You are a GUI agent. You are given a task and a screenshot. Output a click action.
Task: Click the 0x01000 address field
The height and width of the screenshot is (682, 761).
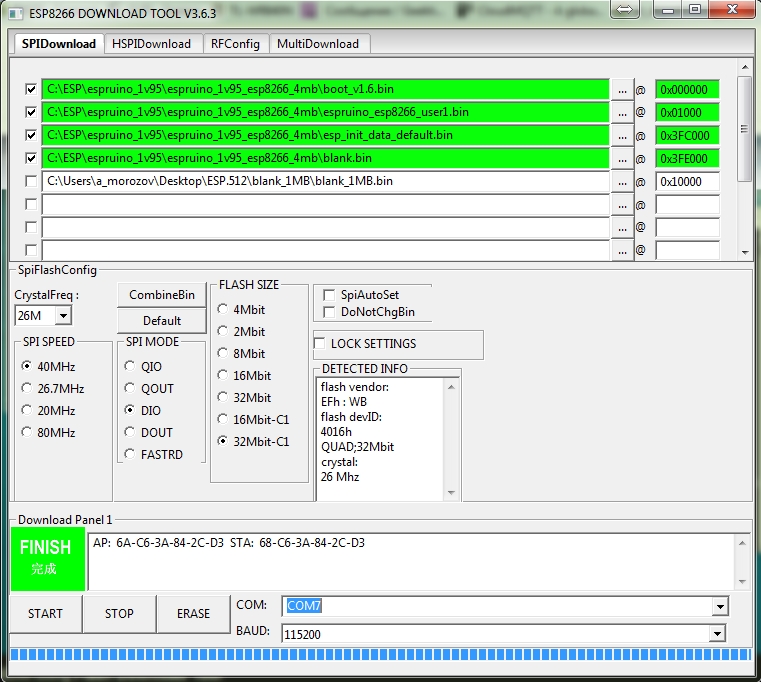click(687, 113)
